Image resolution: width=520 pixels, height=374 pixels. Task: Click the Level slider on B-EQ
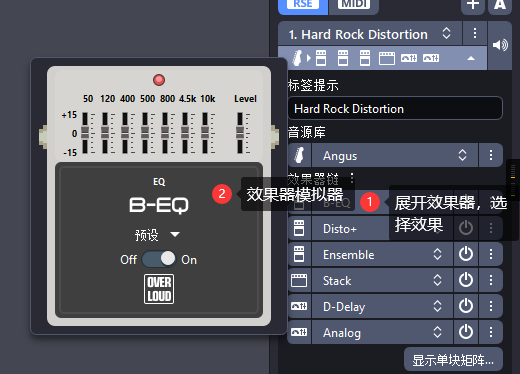240,133
